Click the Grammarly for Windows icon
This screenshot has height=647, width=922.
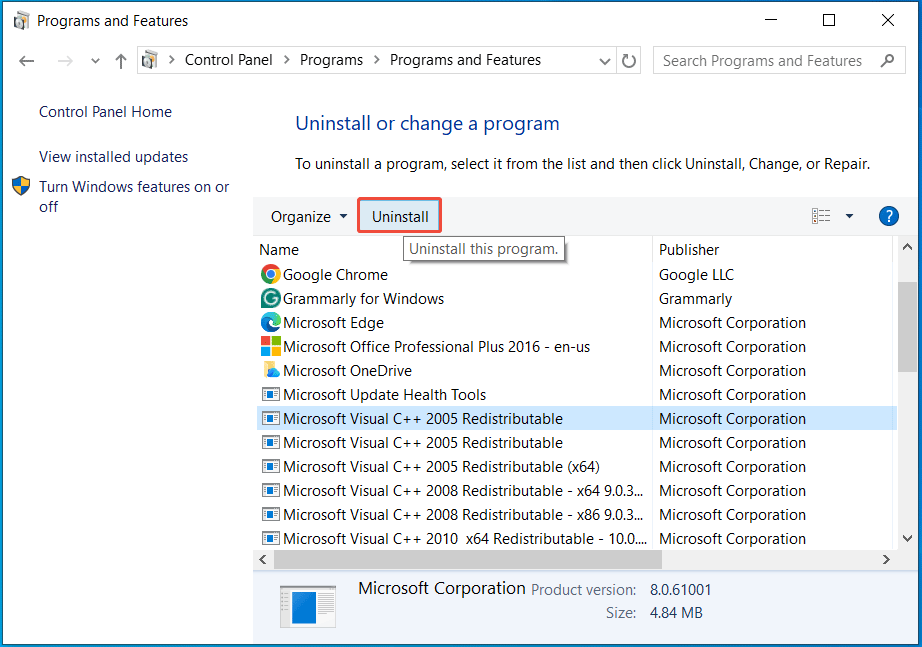click(x=269, y=298)
